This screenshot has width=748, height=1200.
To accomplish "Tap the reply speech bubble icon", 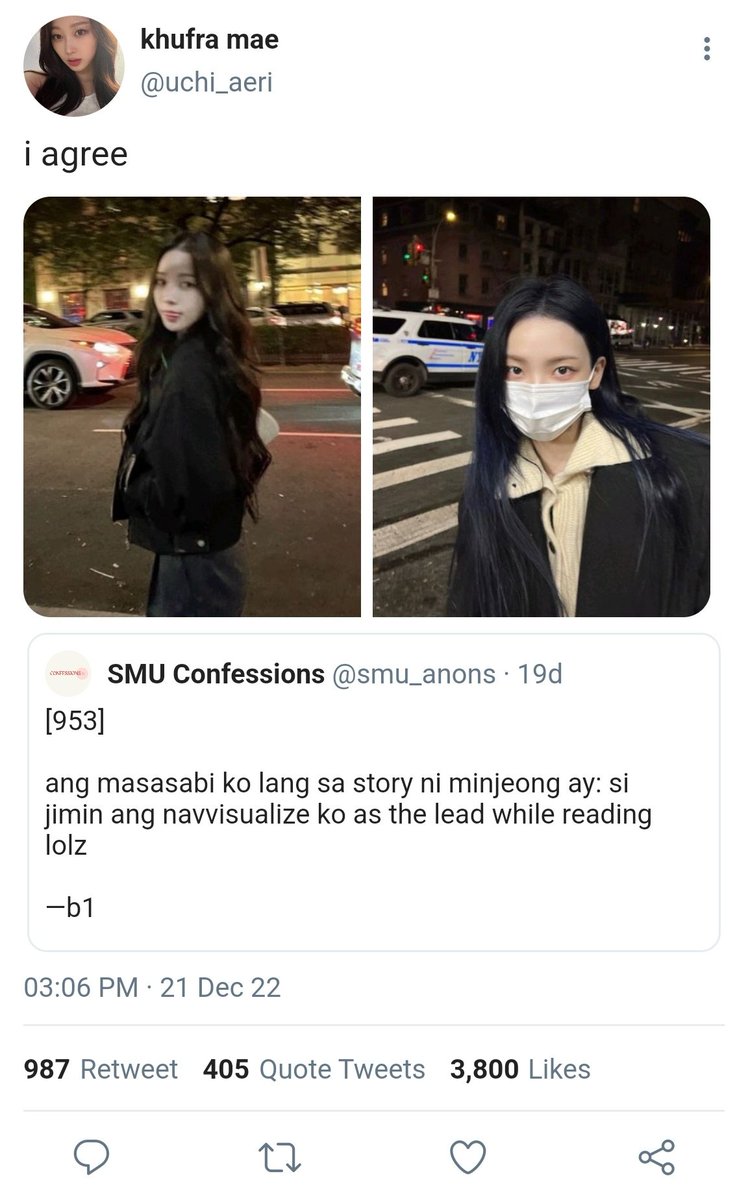I will tap(92, 1157).
